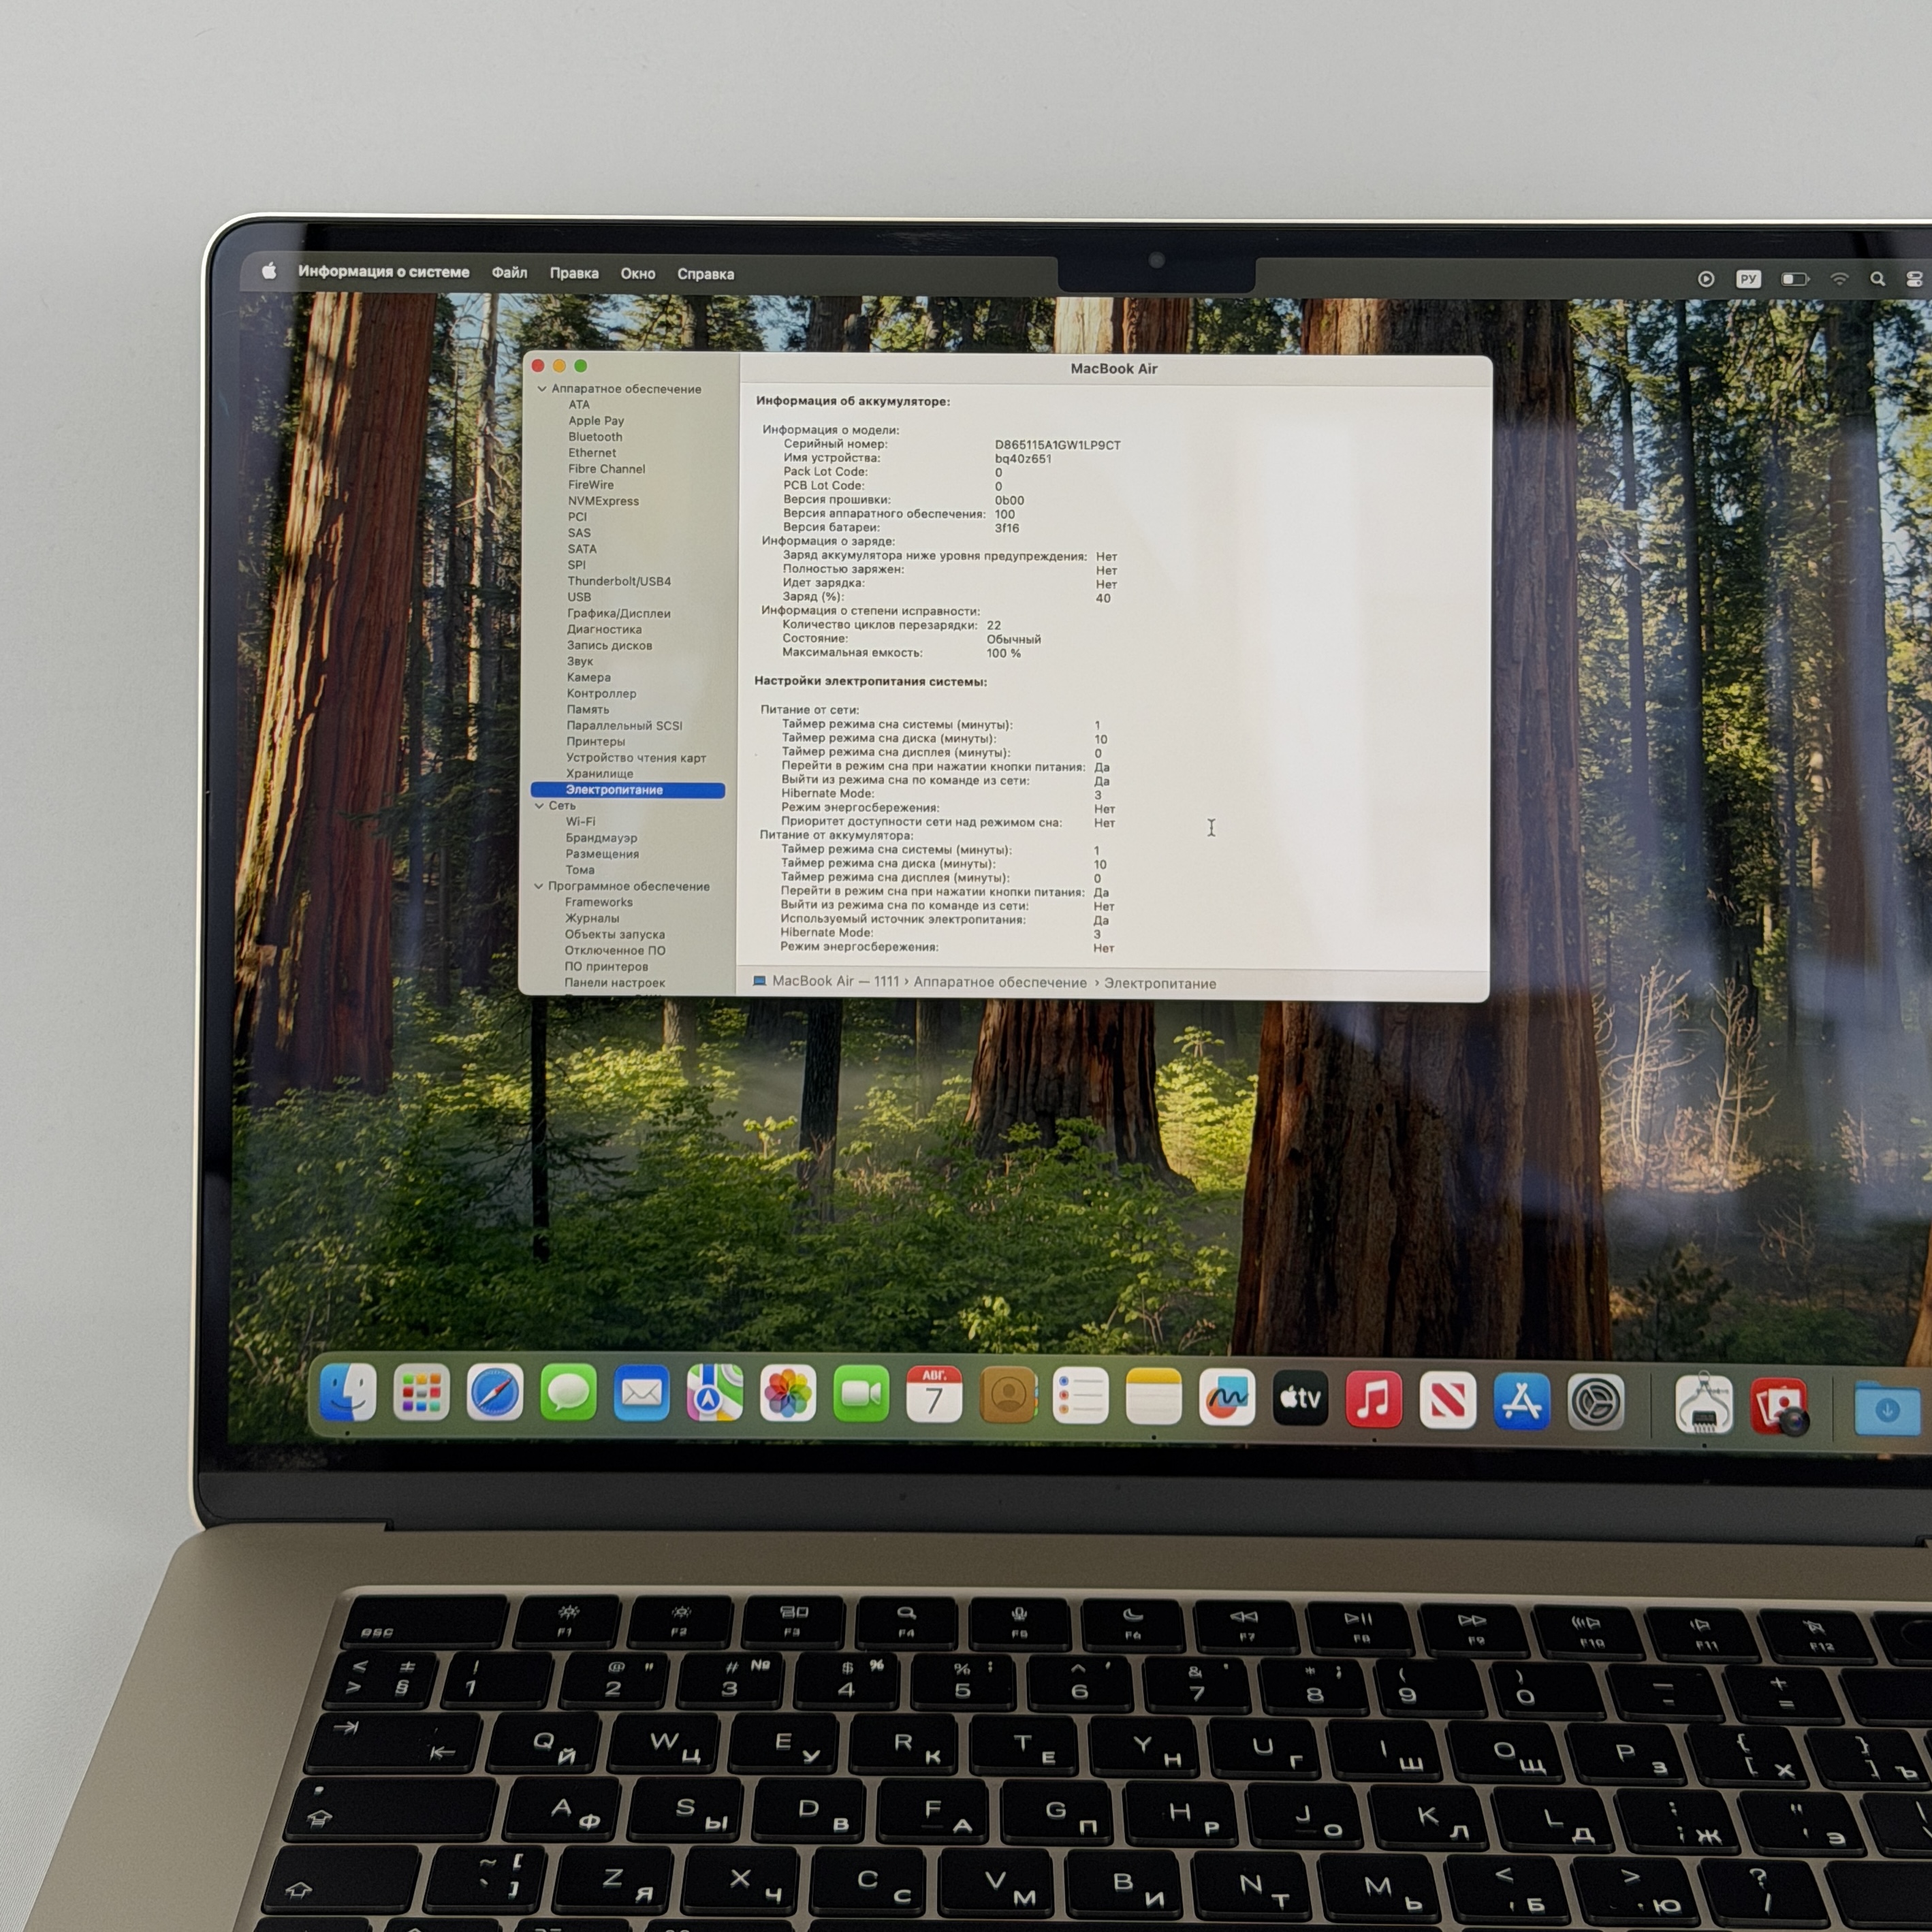Select Брандмауэр in the sidebar

click(x=601, y=838)
